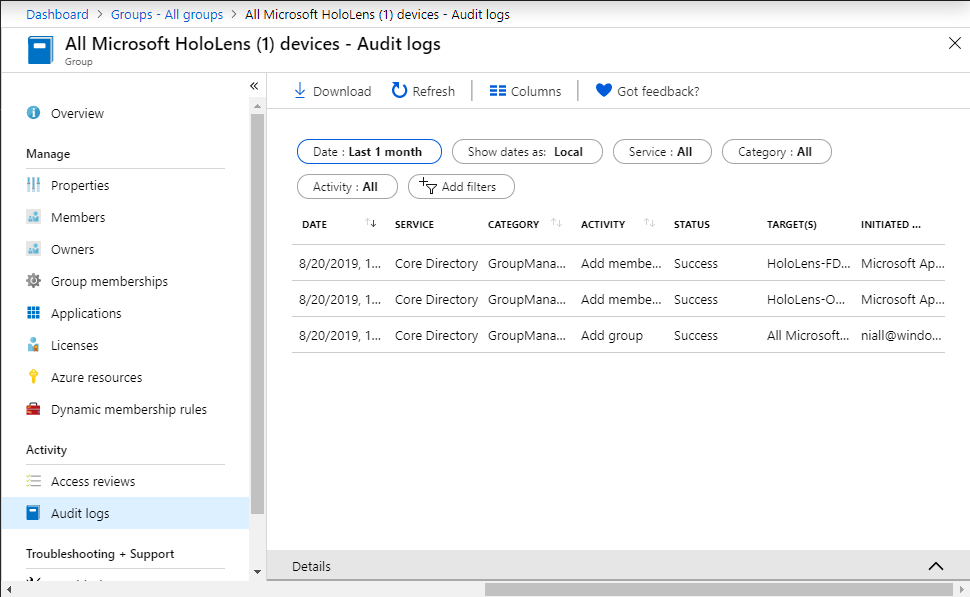Open Licenses in the sidebar
This screenshot has height=597, width=970.
point(125,345)
